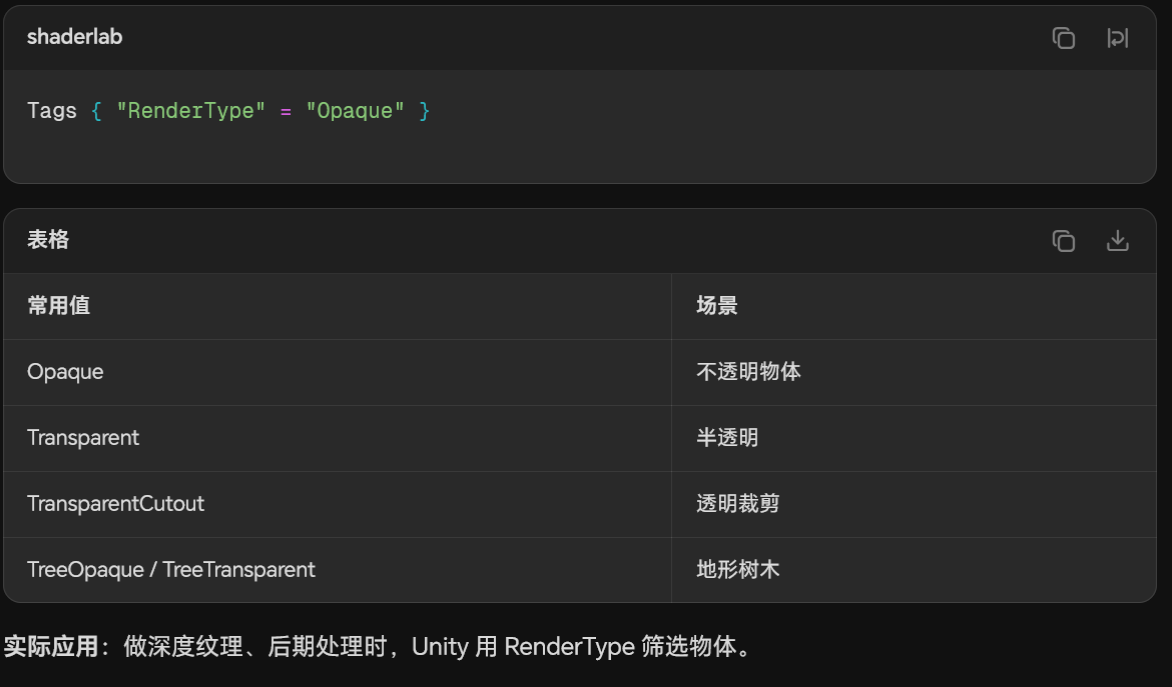Click the 半透明 scene description cell
1172x687 pixels.
pos(723,438)
